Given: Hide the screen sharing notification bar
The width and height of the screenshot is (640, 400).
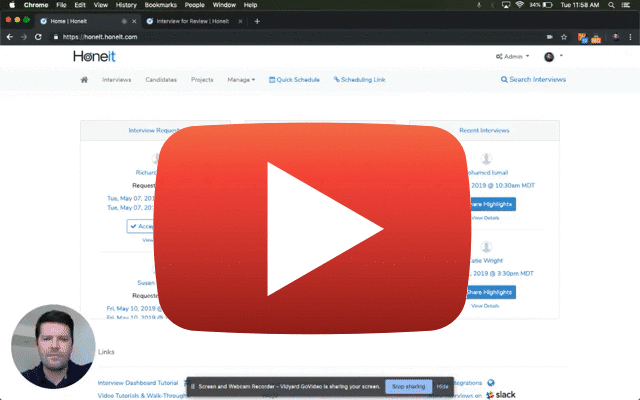Looking at the screenshot, I should (x=442, y=386).
